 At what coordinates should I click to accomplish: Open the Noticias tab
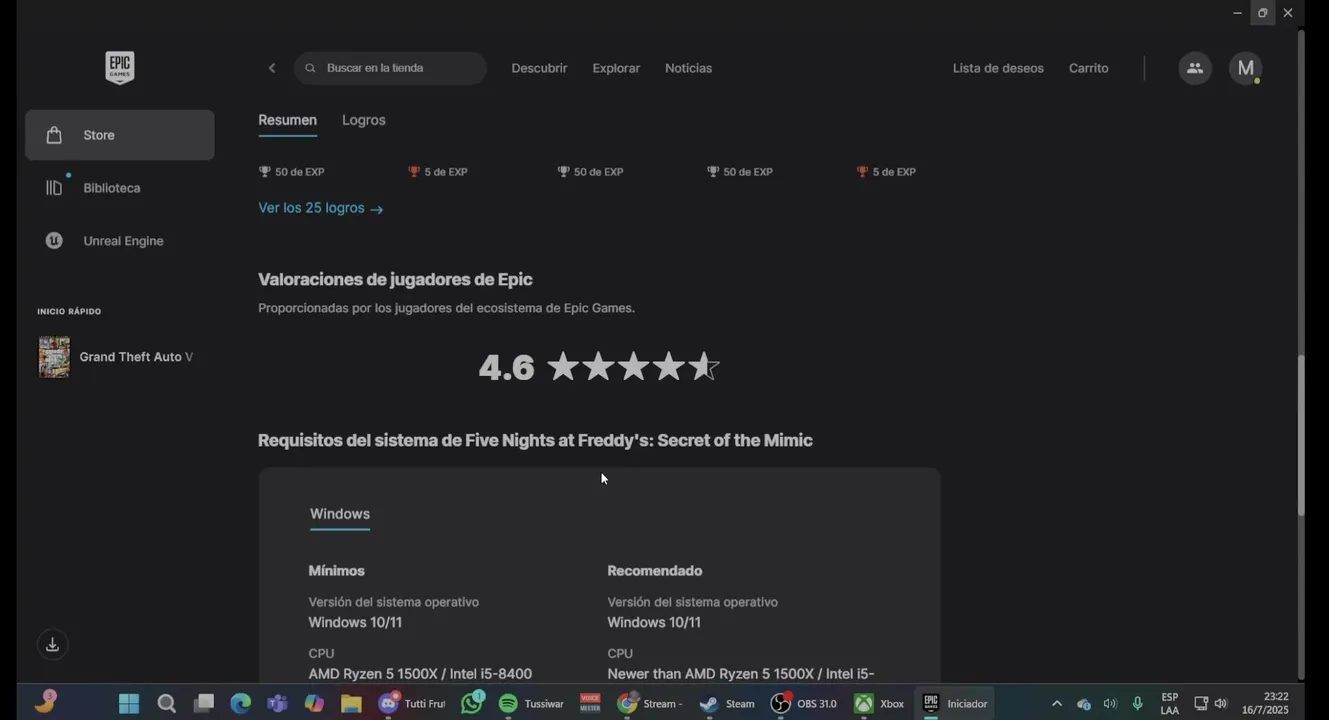pyautogui.click(x=688, y=68)
